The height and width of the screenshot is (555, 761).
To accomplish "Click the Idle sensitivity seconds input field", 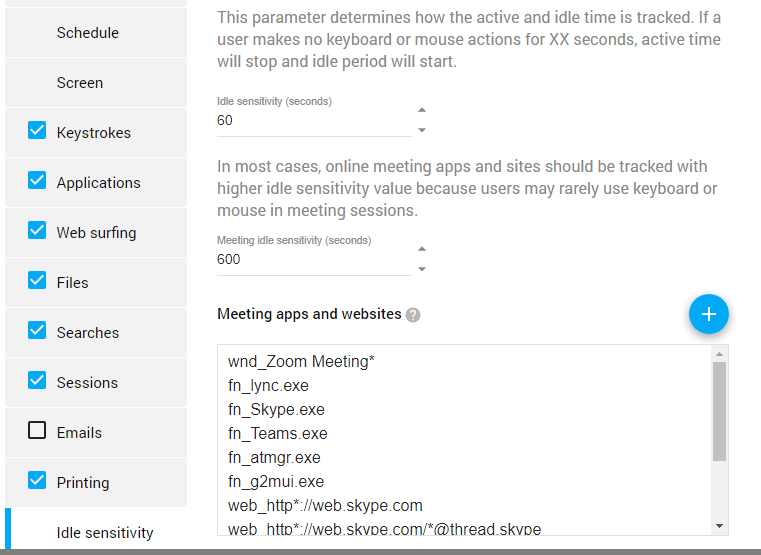I will [x=314, y=120].
